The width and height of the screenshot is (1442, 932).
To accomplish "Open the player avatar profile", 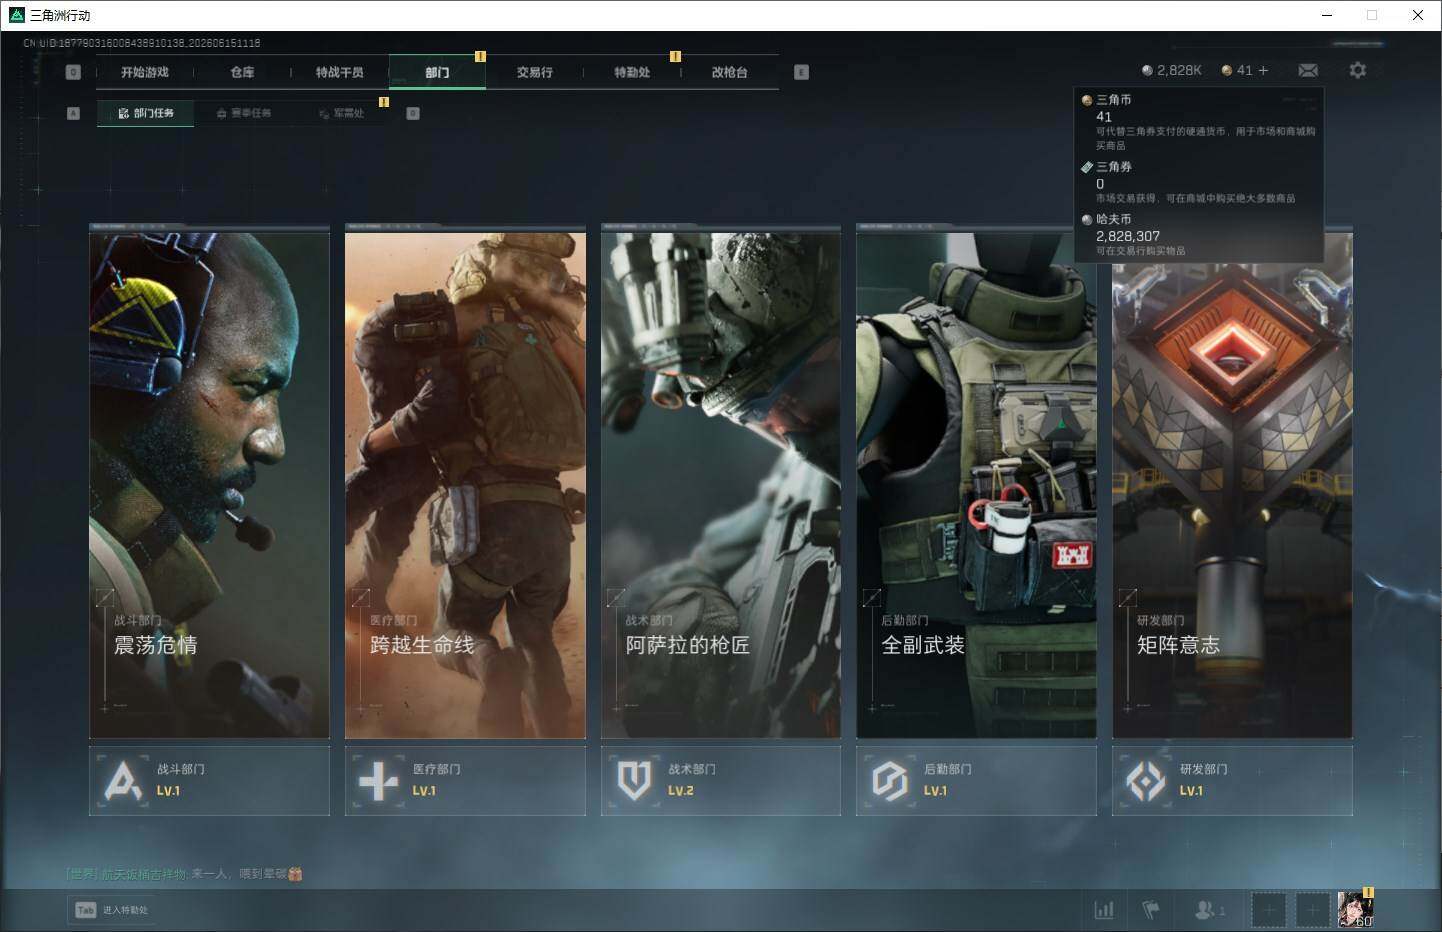I will pyautogui.click(x=1355, y=909).
